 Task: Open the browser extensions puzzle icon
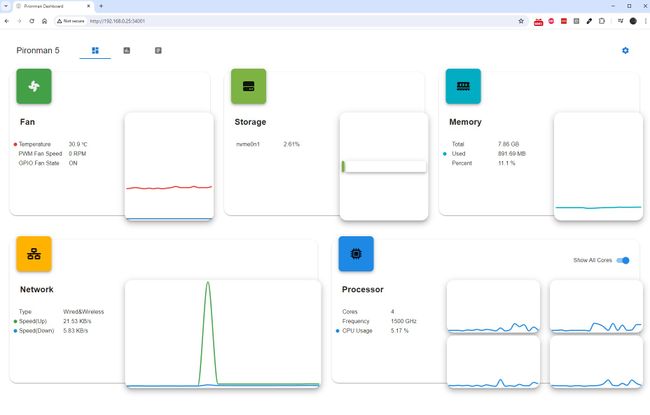[602, 21]
